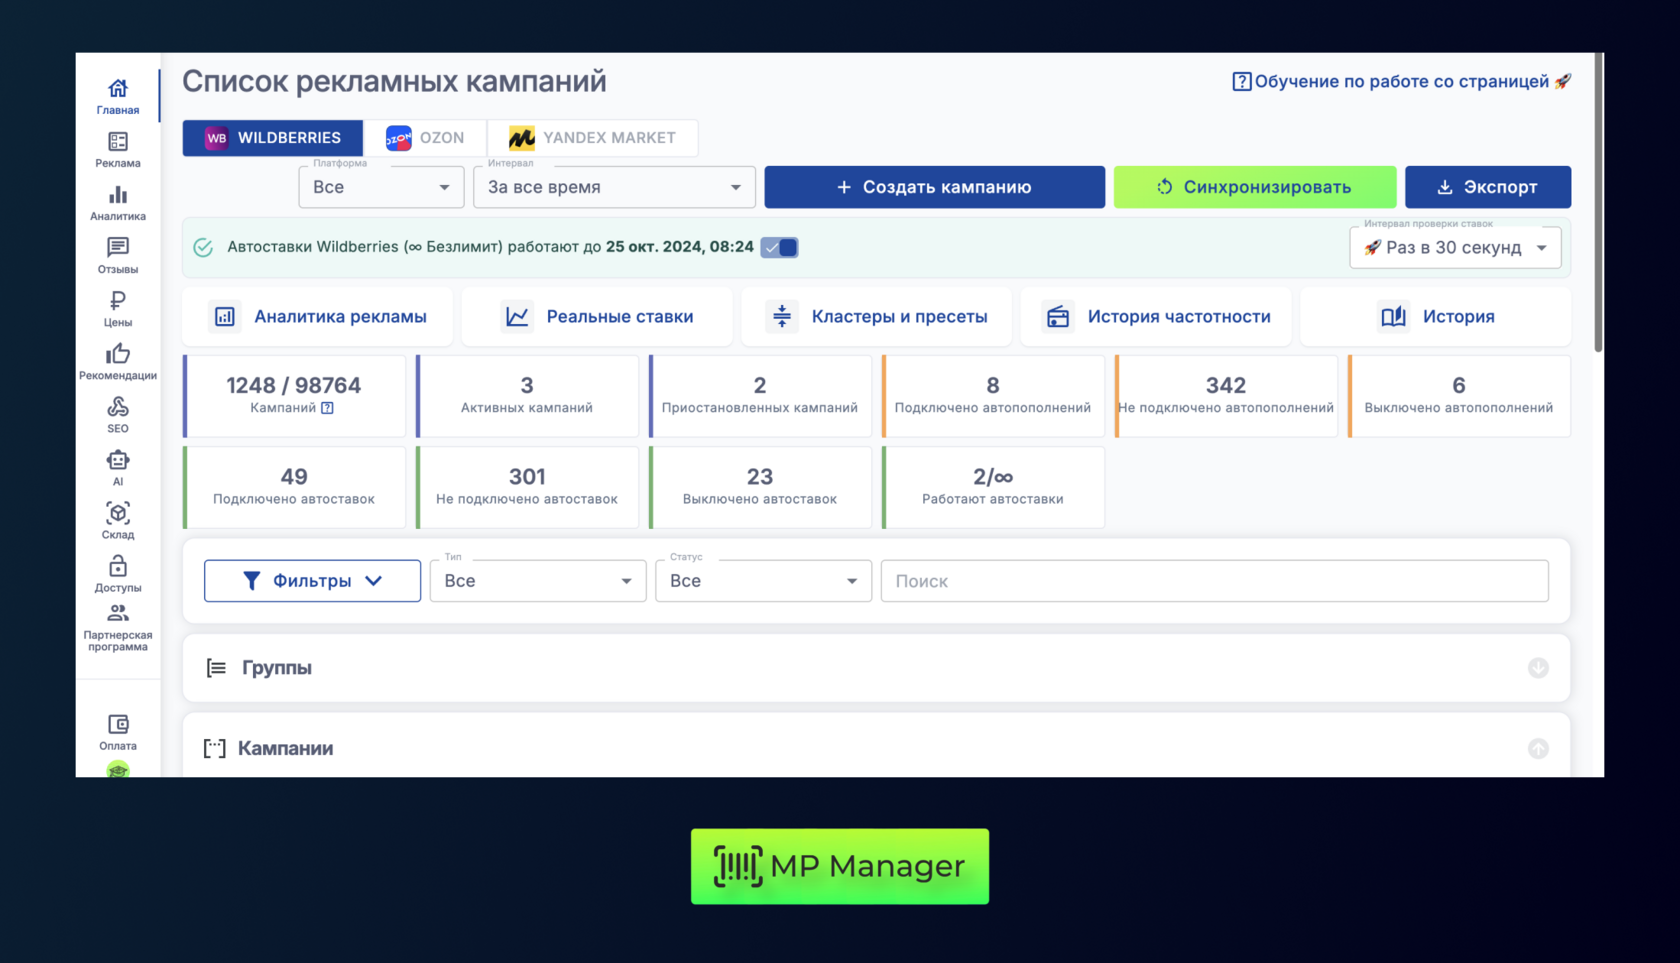Open the Склад warehouse icon
This screenshot has height=963, width=1680.
tap(118, 514)
